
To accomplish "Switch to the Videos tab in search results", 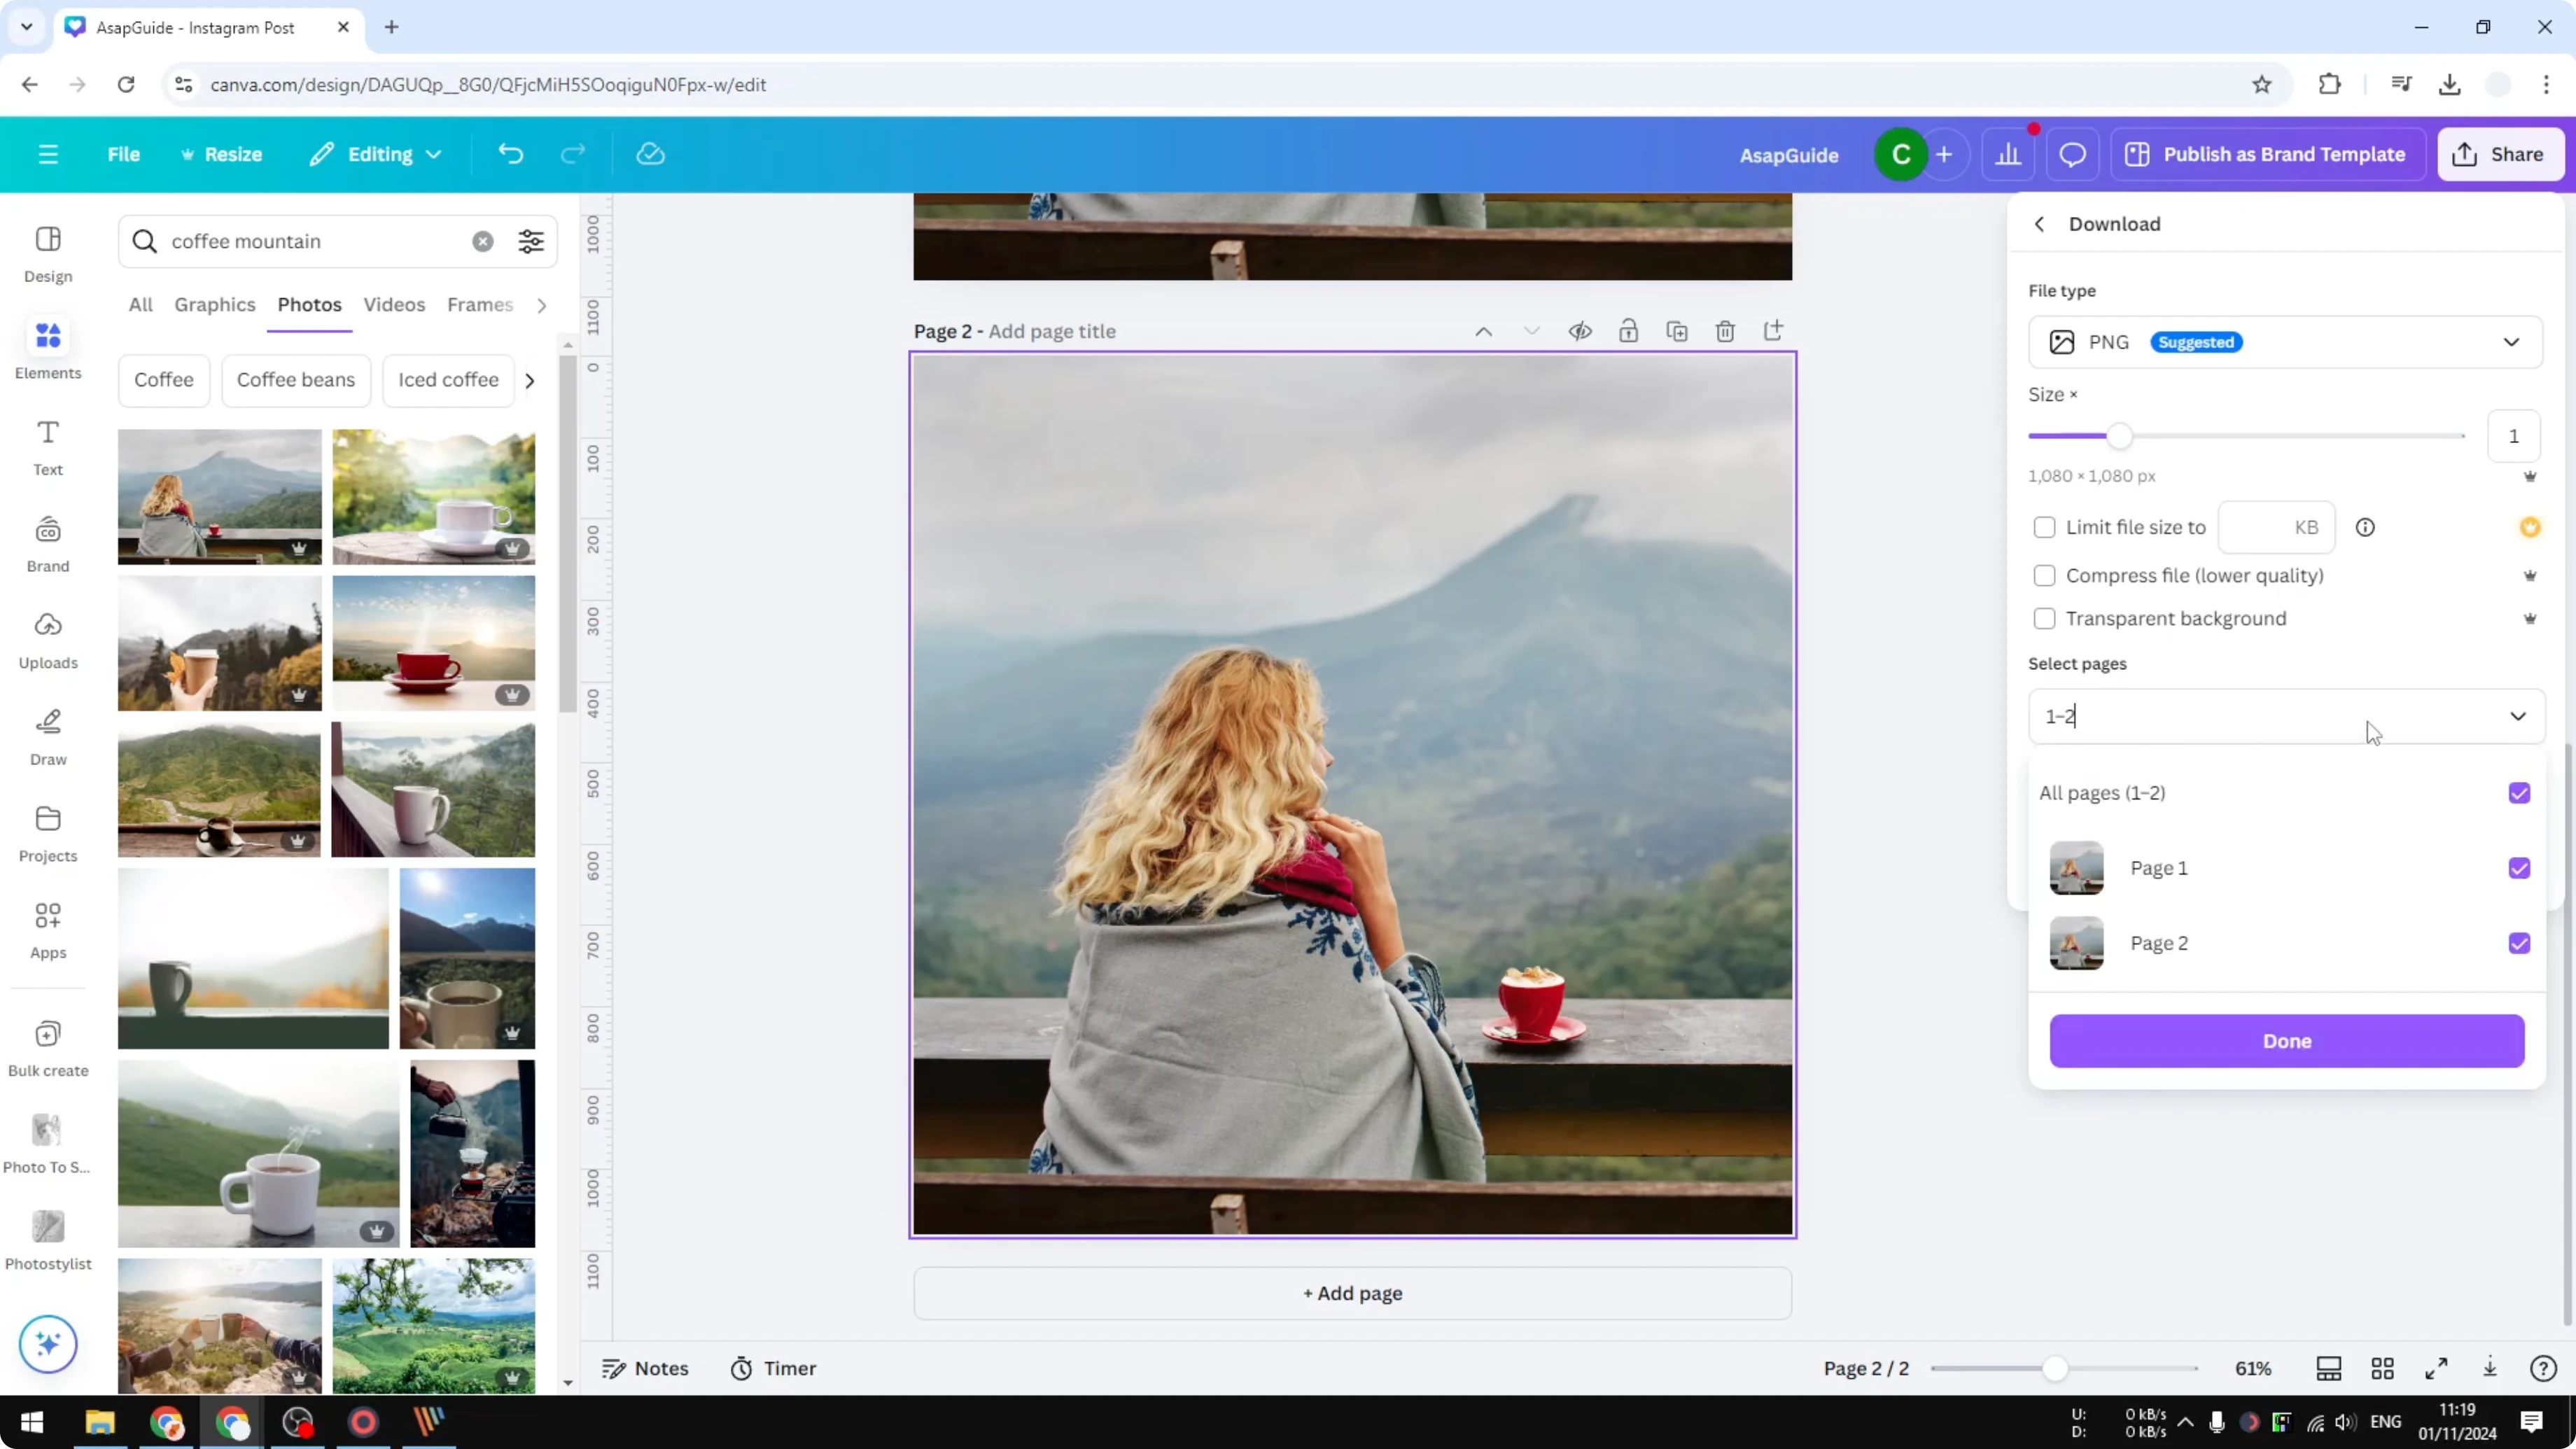I will click(394, 305).
